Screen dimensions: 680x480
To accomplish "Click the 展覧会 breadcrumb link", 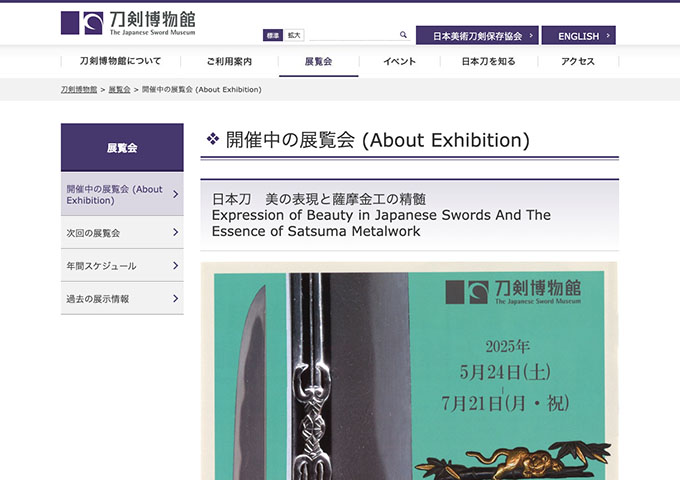I will tap(119, 89).
